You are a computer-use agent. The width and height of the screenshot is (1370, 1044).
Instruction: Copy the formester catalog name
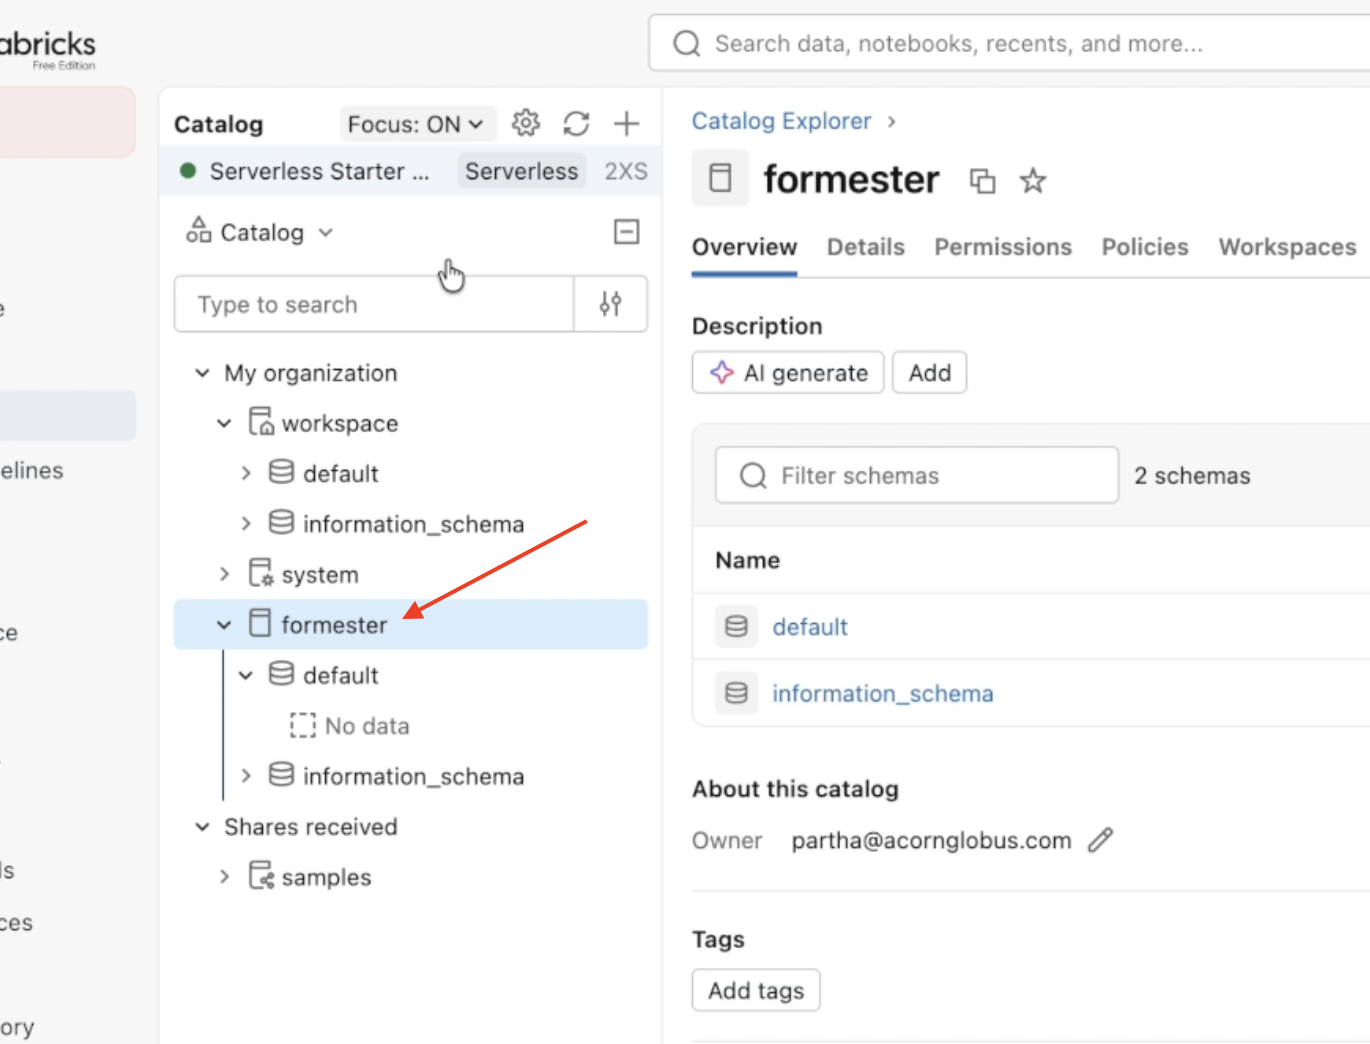click(x=982, y=181)
